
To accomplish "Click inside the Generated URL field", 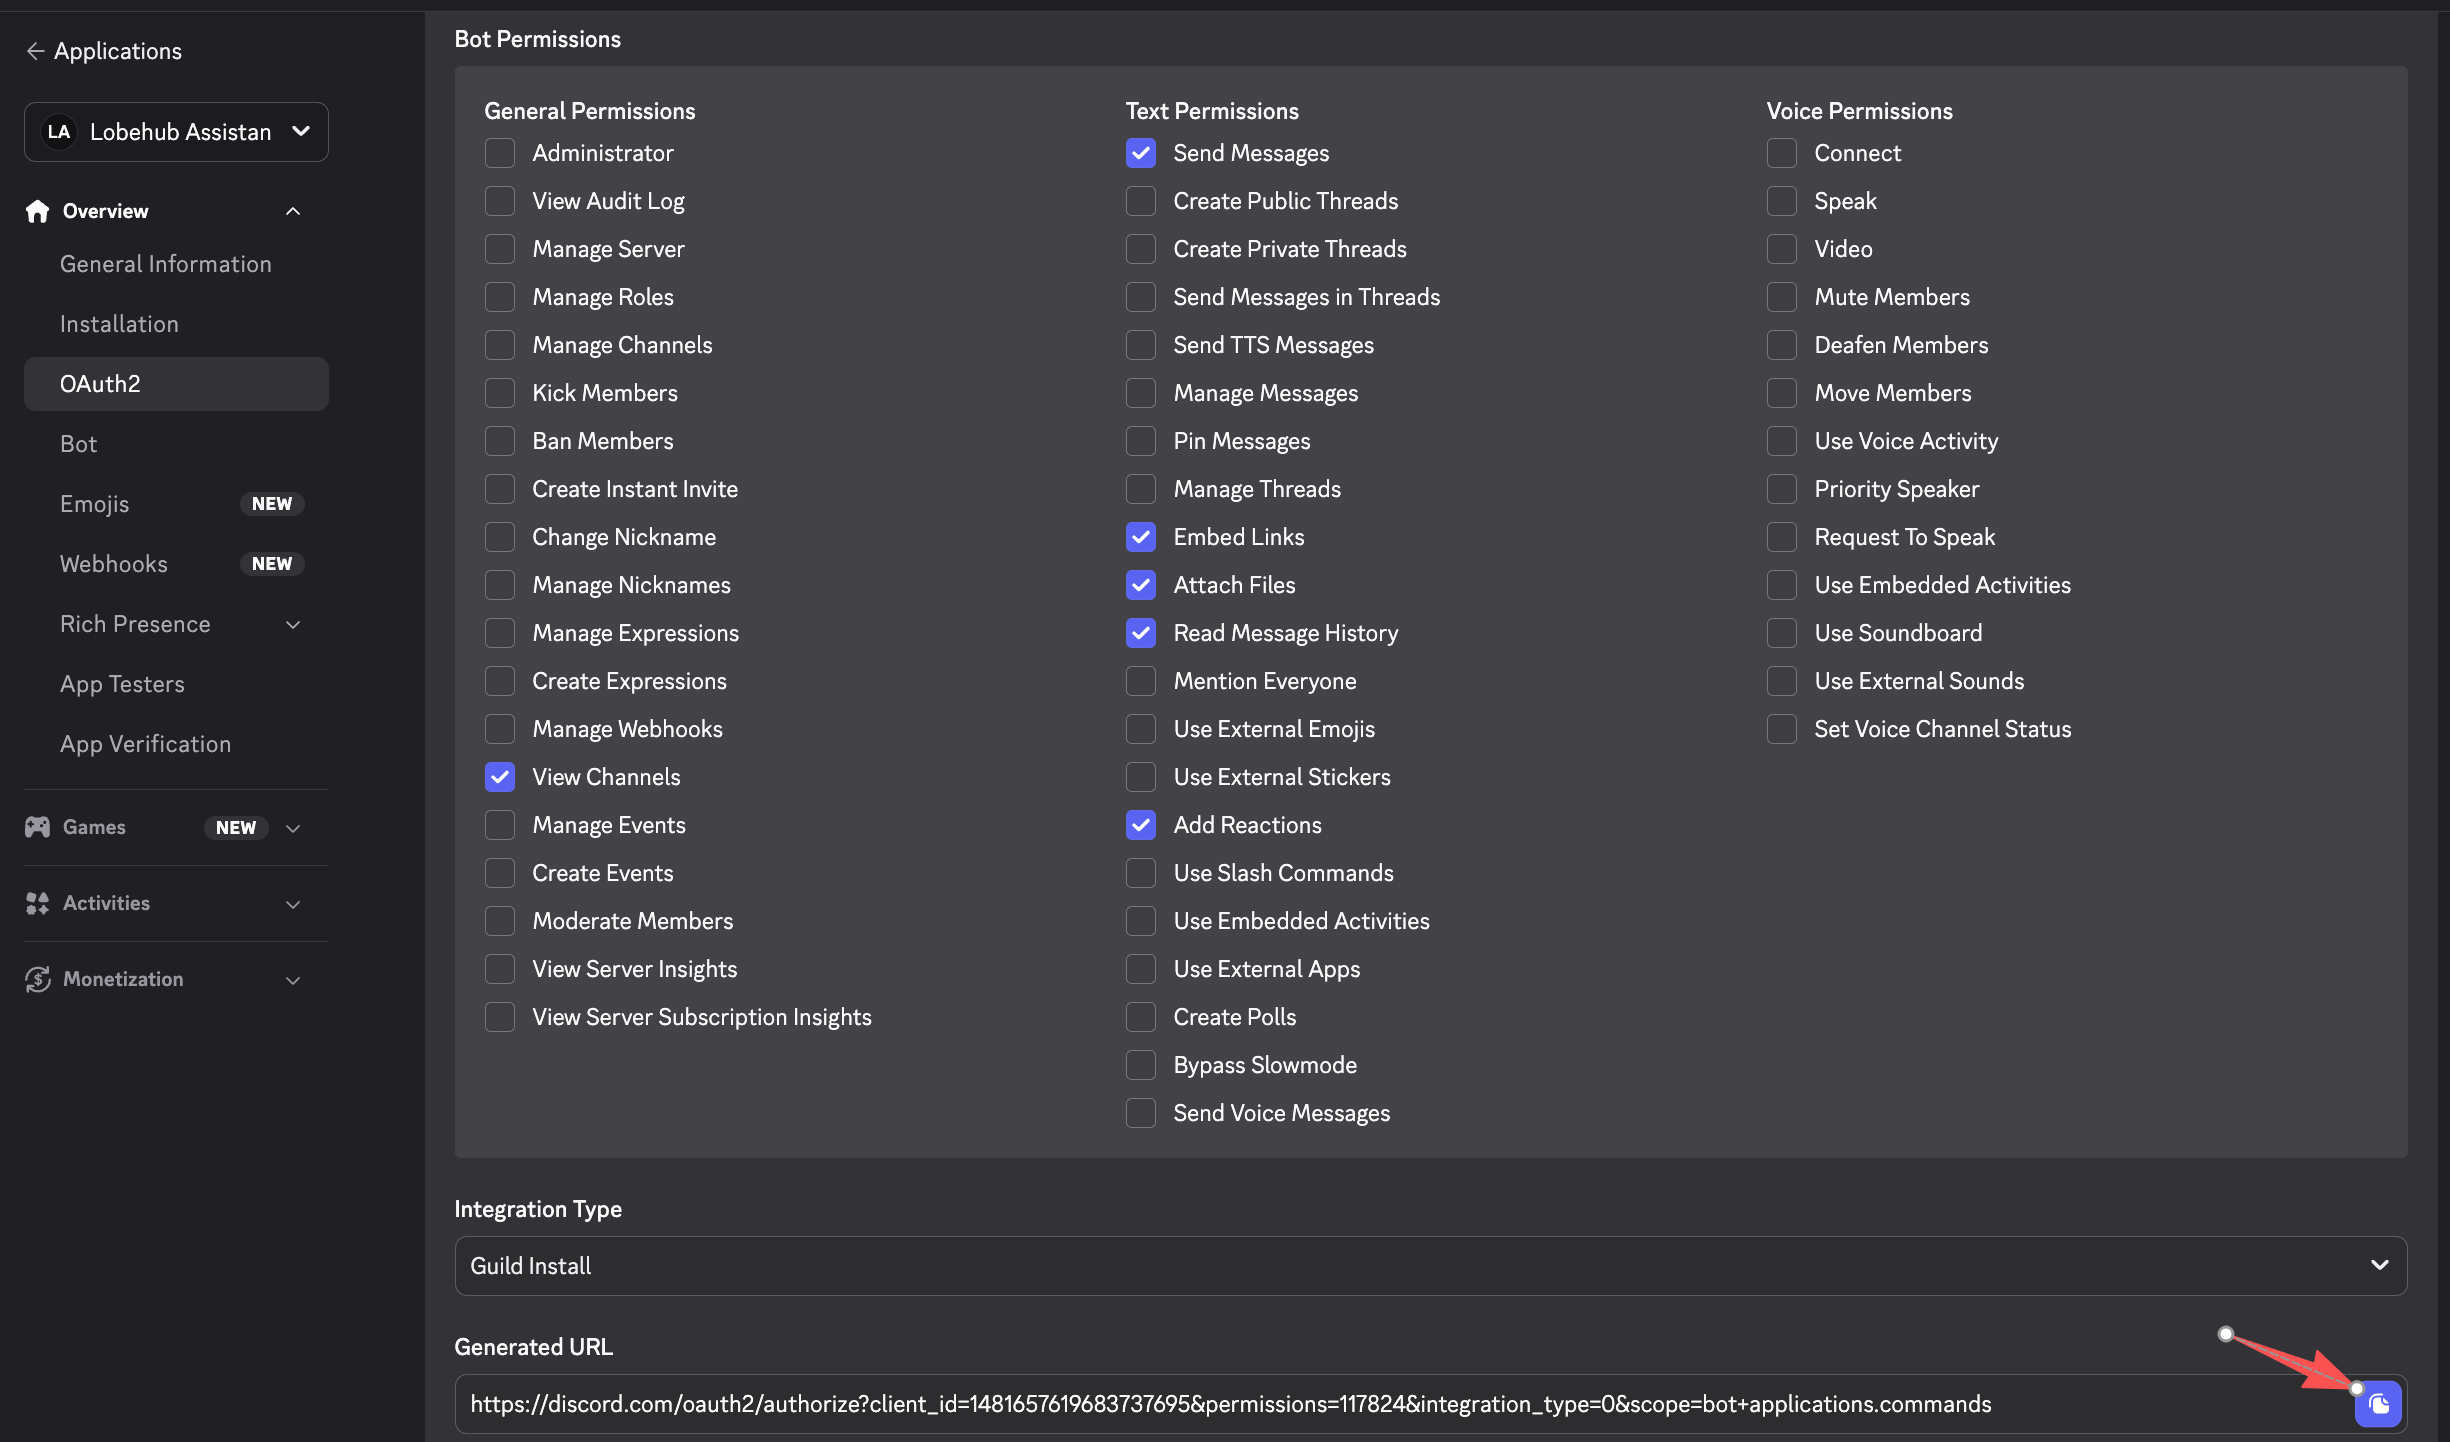I will tap(1230, 1404).
